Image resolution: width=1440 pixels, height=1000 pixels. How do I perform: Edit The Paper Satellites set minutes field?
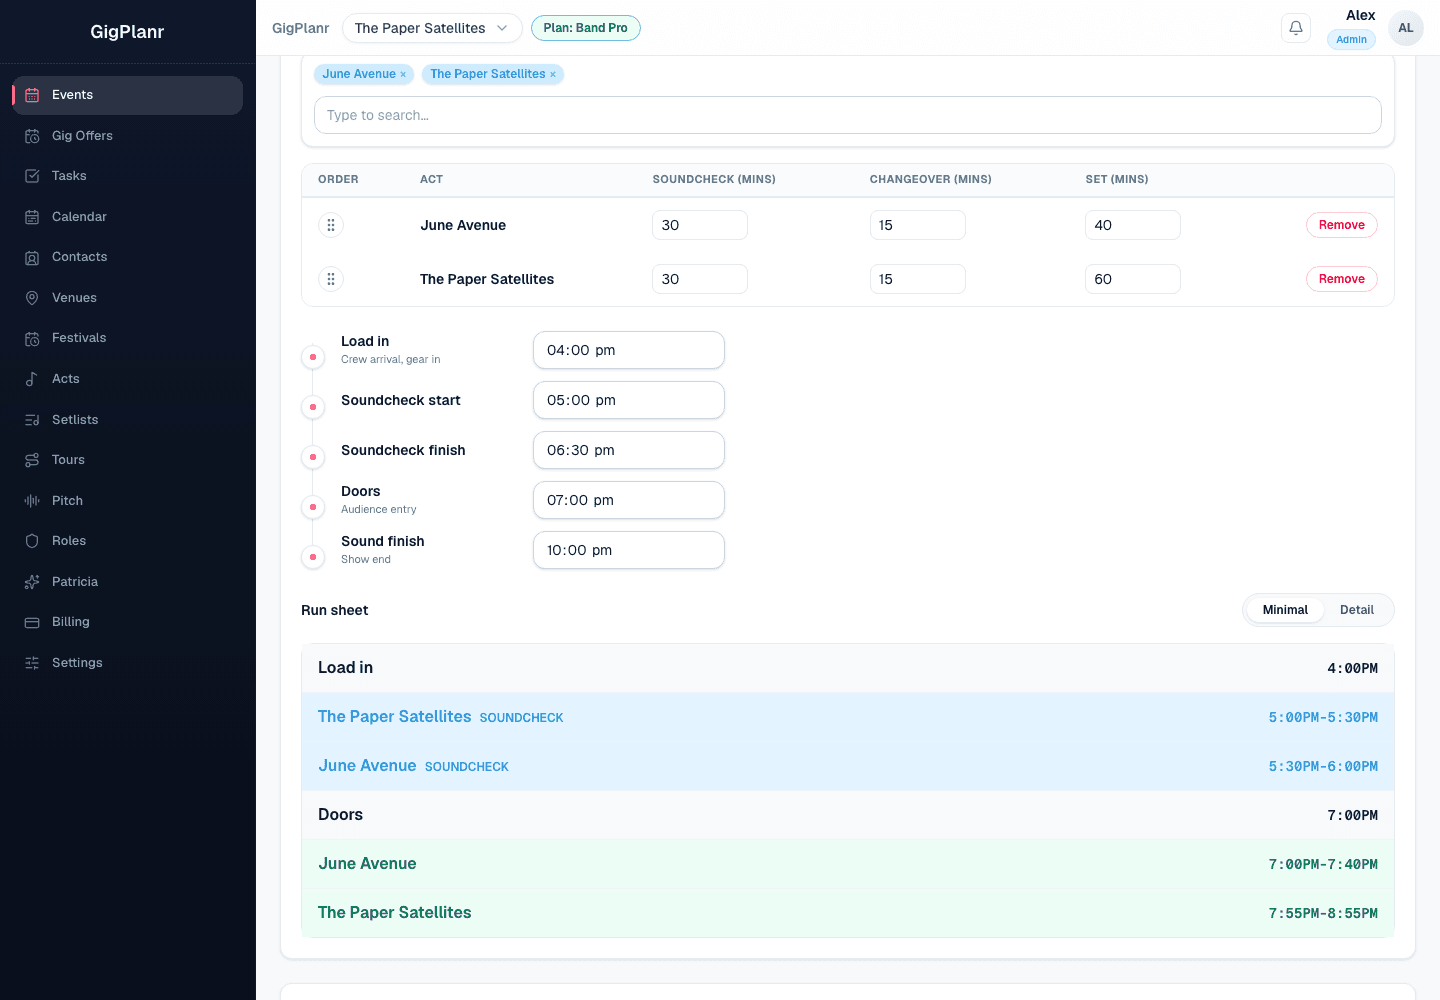[x=1133, y=279]
